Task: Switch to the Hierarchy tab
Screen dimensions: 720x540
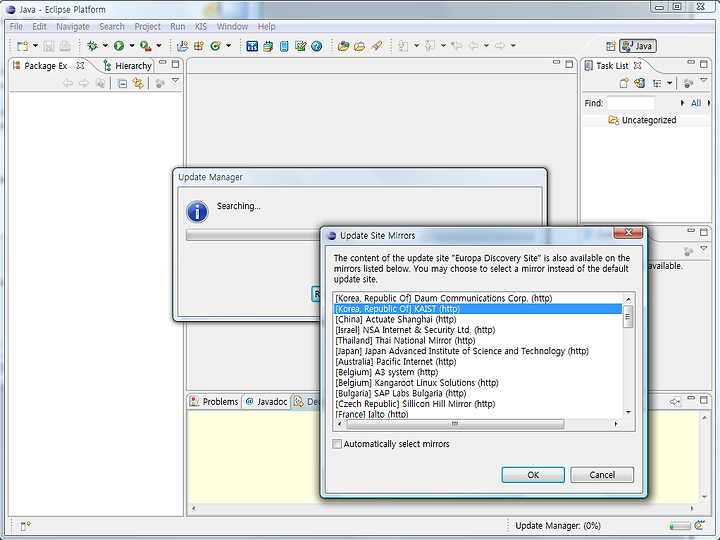Action: point(127,66)
